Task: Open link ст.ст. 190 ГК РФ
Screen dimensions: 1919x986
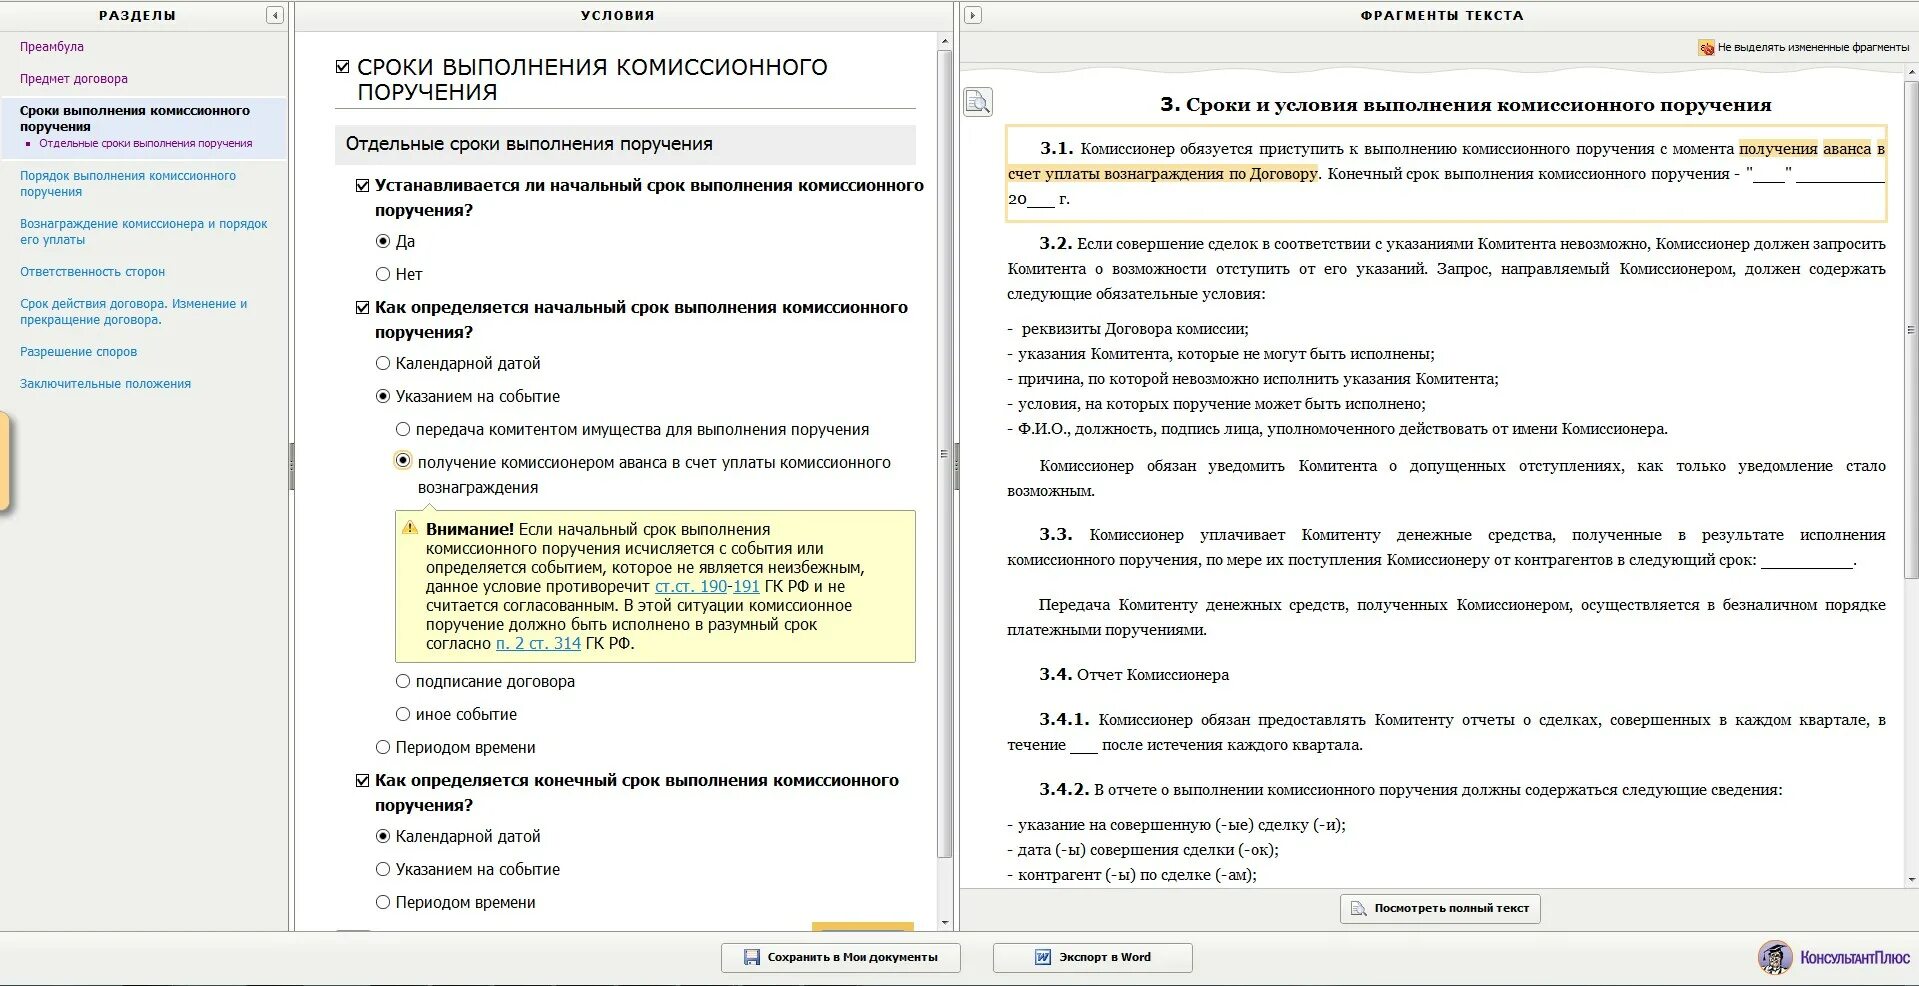Action: 691,587
